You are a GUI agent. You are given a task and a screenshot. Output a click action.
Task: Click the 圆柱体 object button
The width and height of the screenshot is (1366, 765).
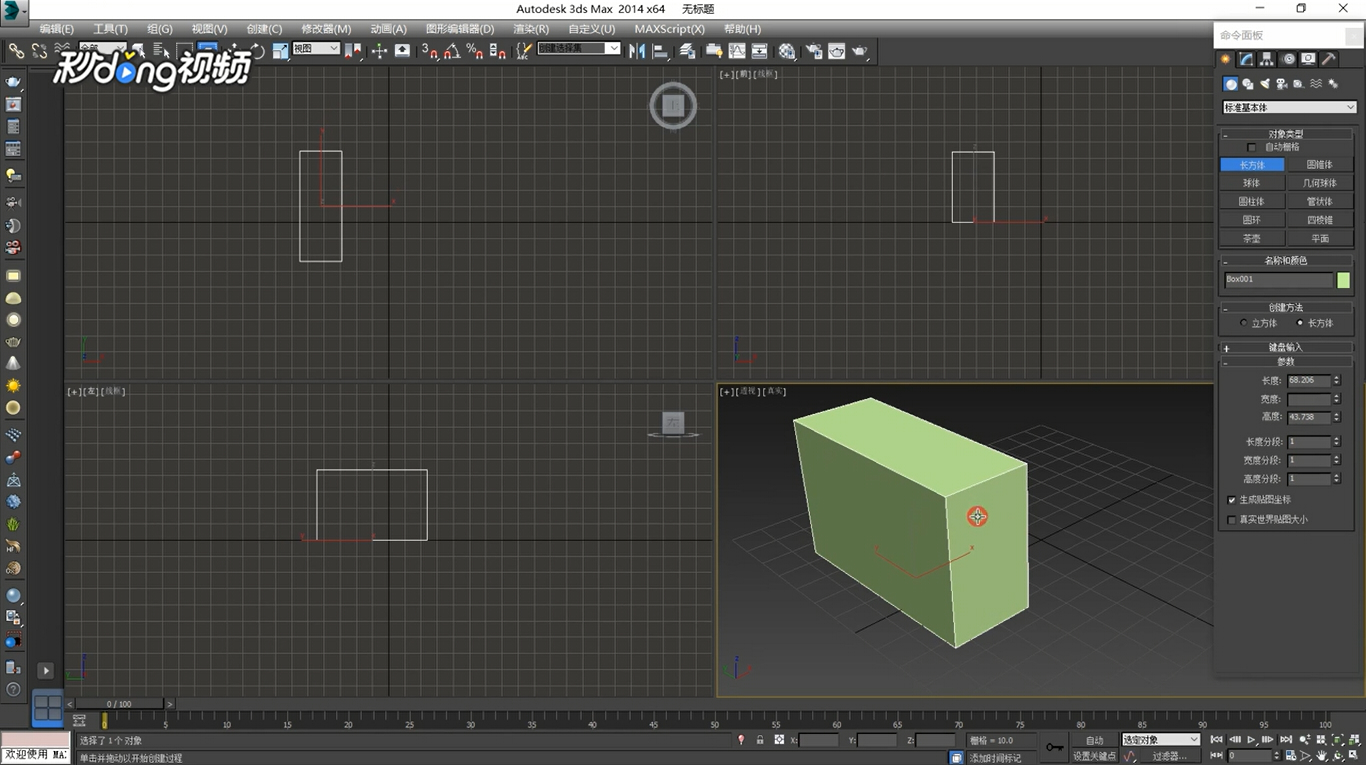pos(1252,202)
